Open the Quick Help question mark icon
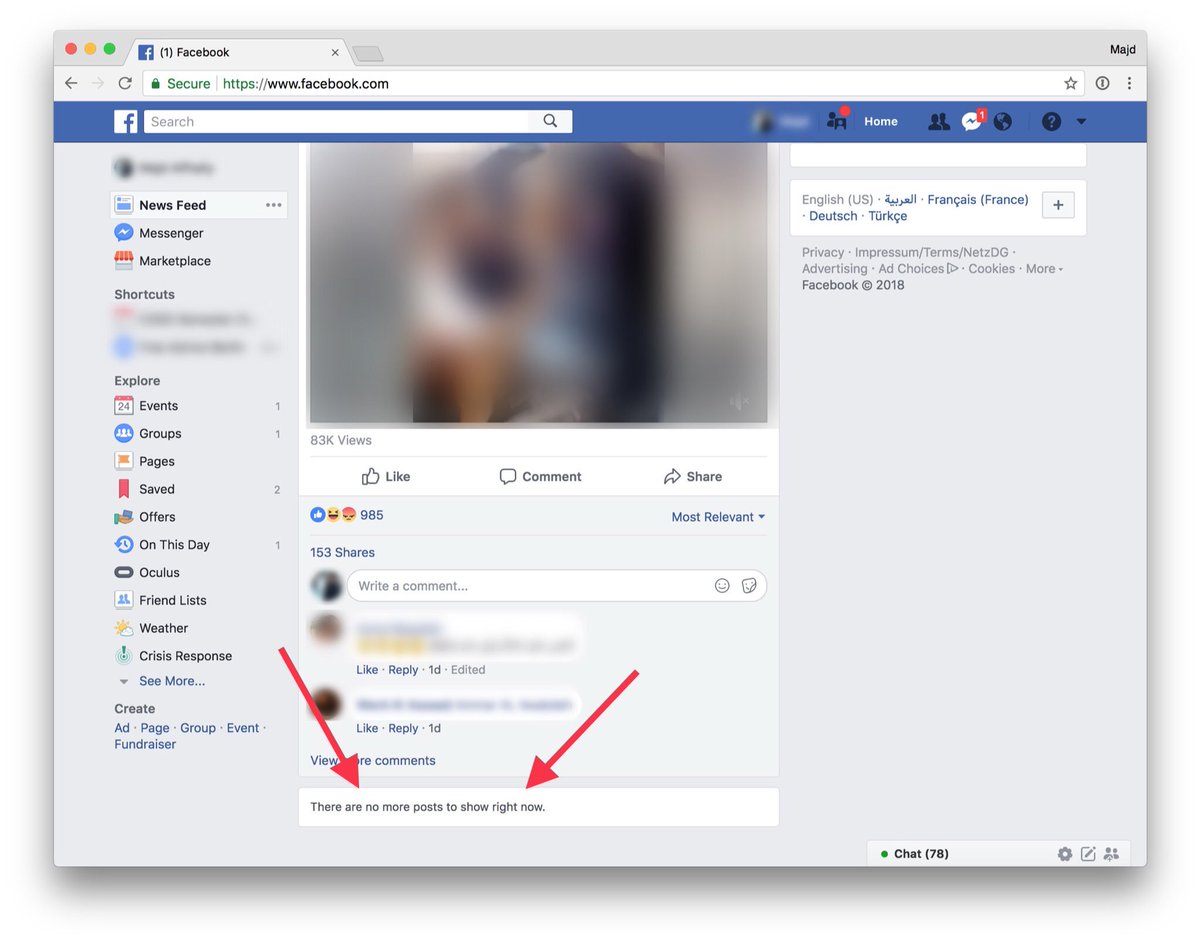Image resolution: width=1200 pixels, height=943 pixels. tap(1051, 121)
